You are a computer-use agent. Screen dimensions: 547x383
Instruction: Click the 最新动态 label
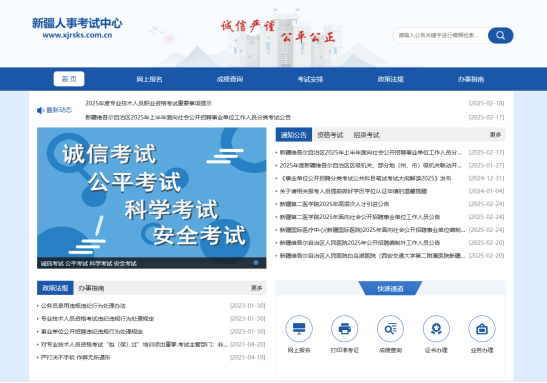[59, 110]
